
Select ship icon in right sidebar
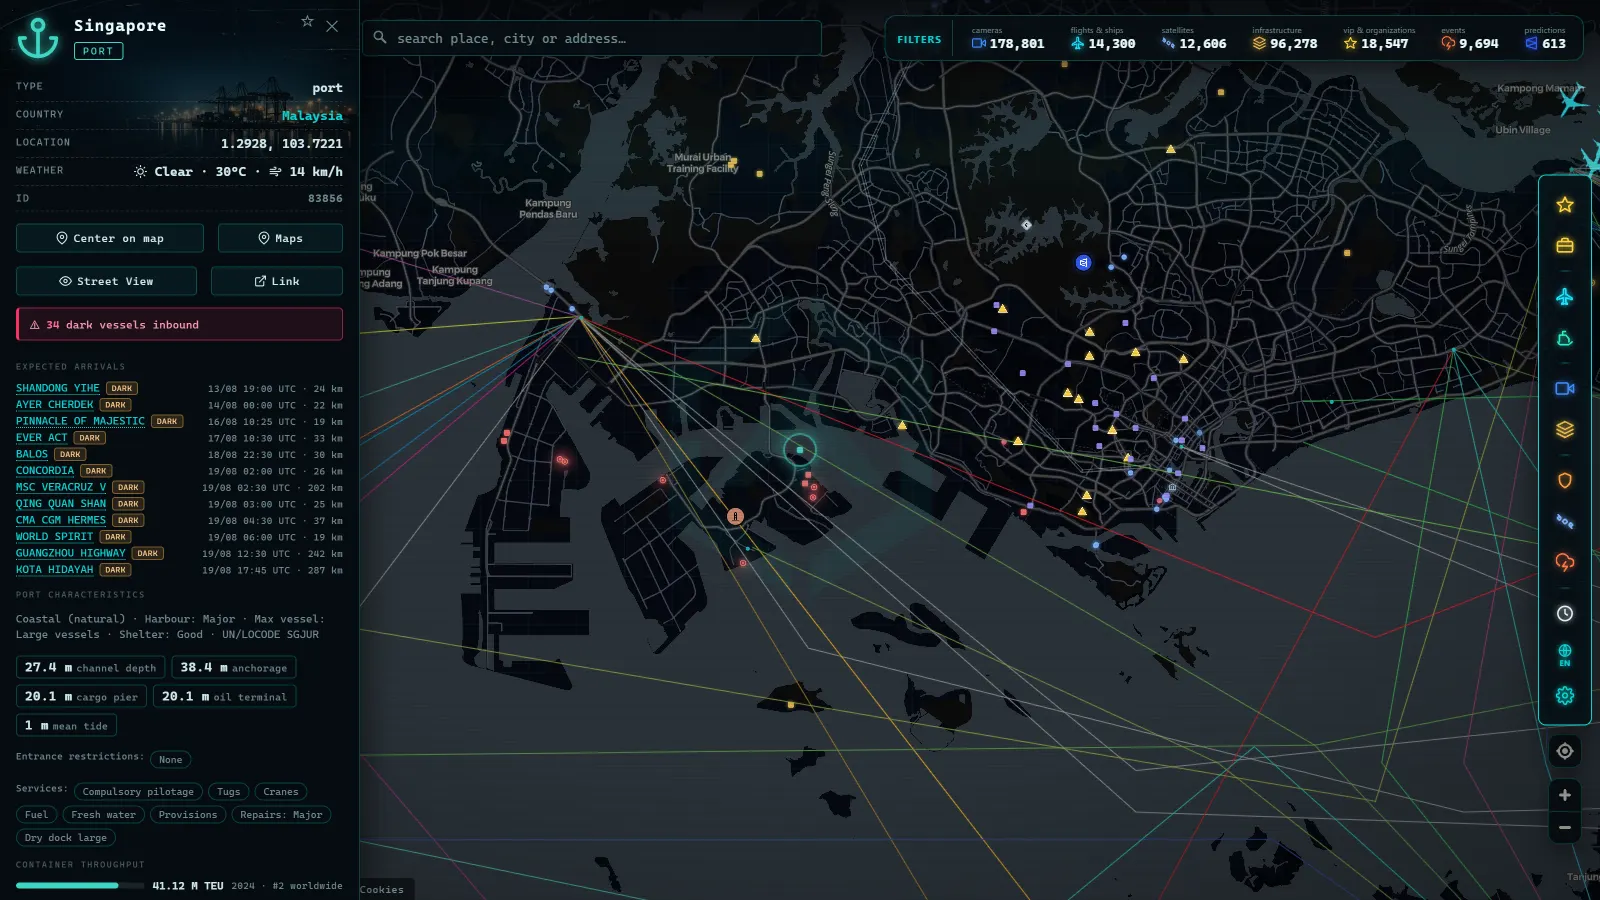(x=1565, y=339)
